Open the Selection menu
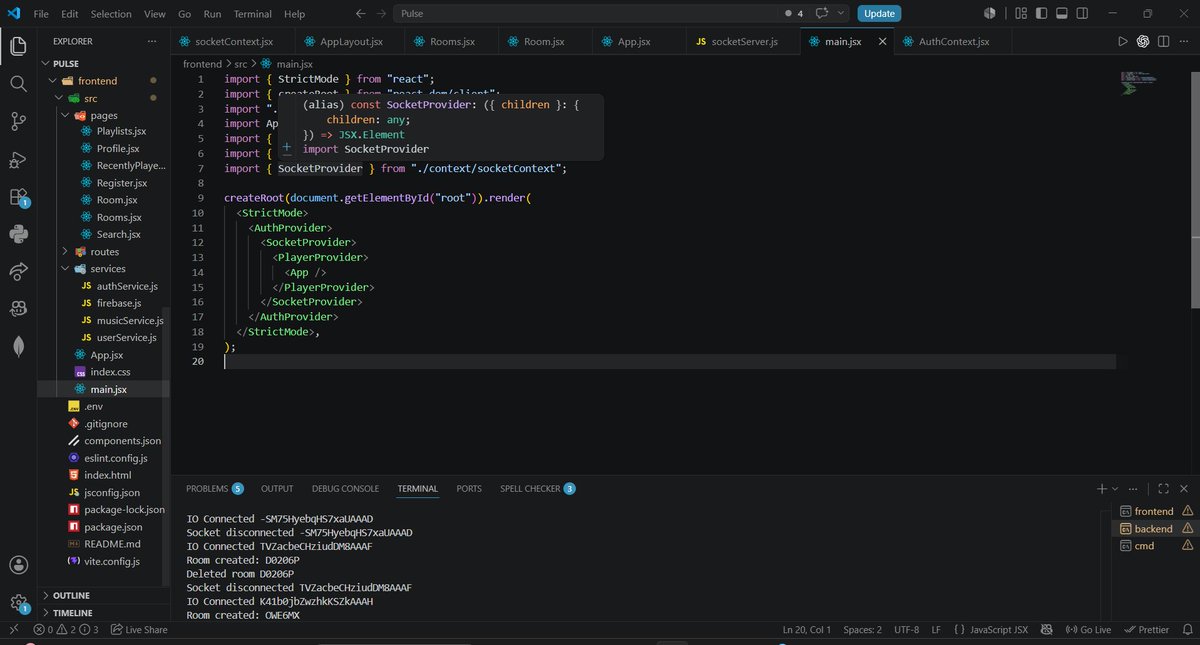The height and width of the screenshot is (645, 1200). [x=111, y=14]
